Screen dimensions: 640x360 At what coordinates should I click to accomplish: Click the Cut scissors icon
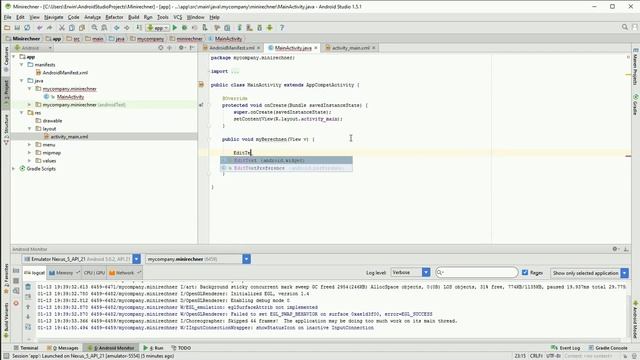pos(62,28)
